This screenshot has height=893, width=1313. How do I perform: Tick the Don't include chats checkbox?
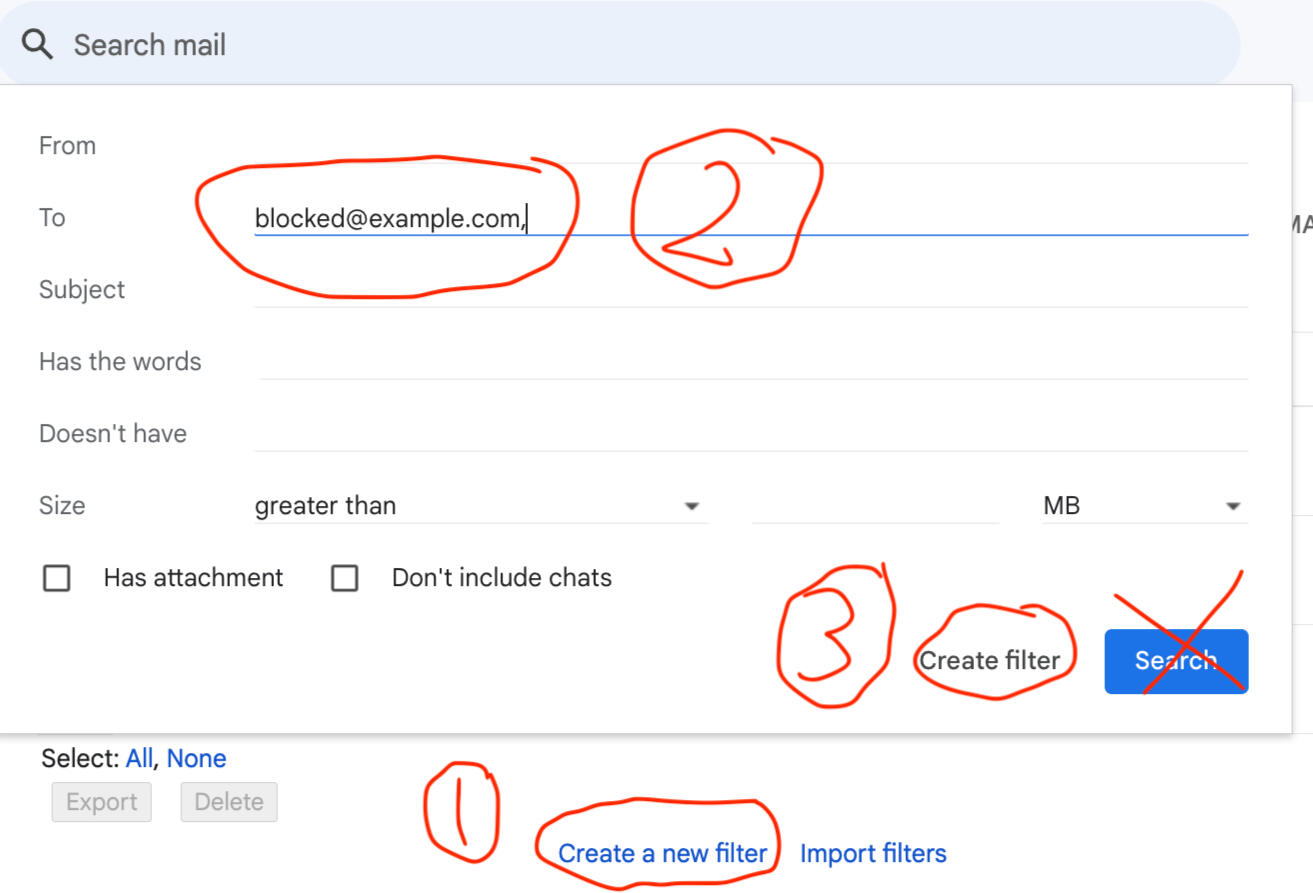click(345, 578)
